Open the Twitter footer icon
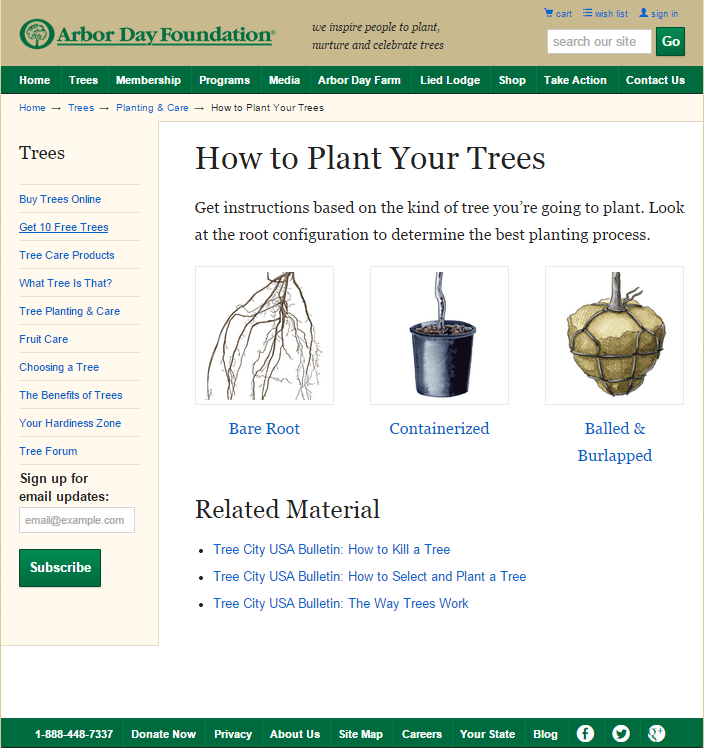This screenshot has height=748, width=704. [x=621, y=733]
